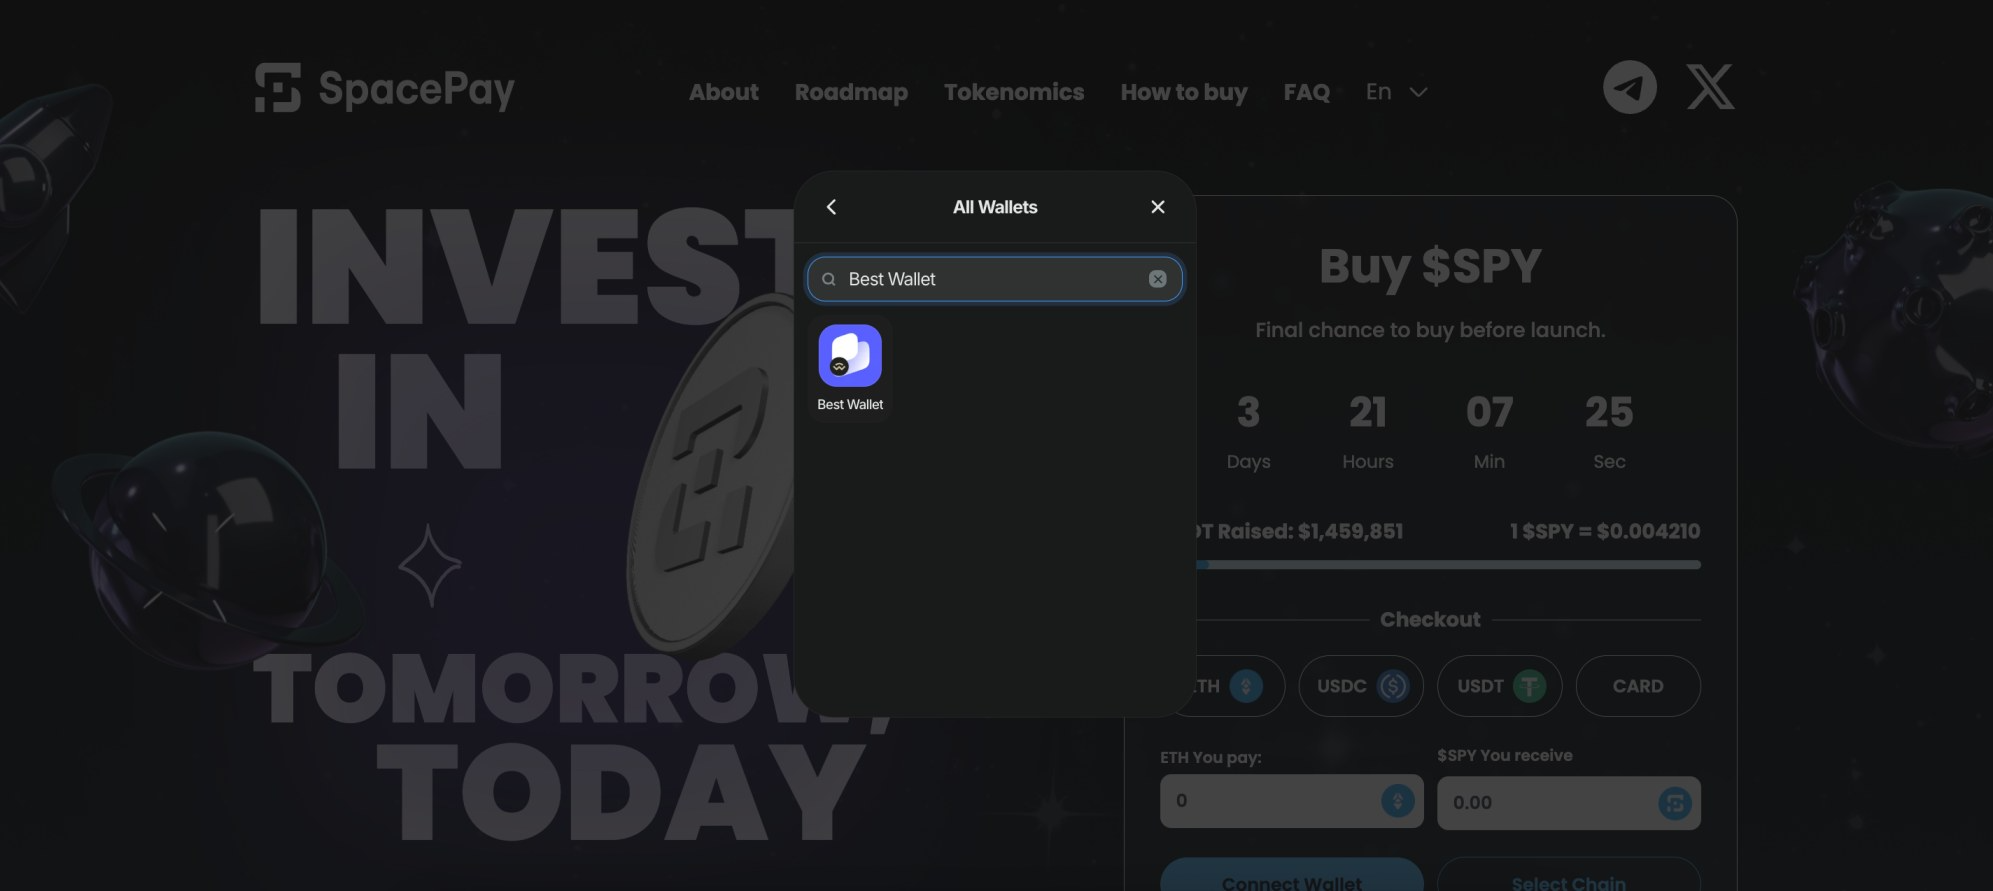Navigate to Roadmap section
Screen dimensions: 1993x891
[x=851, y=92]
